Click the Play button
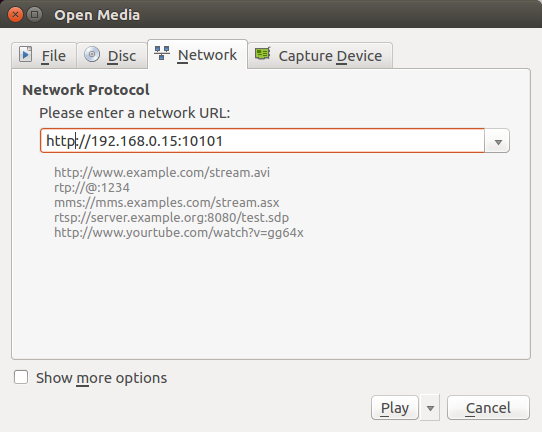Viewport: 542px width, 432px height. click(395, 408)
